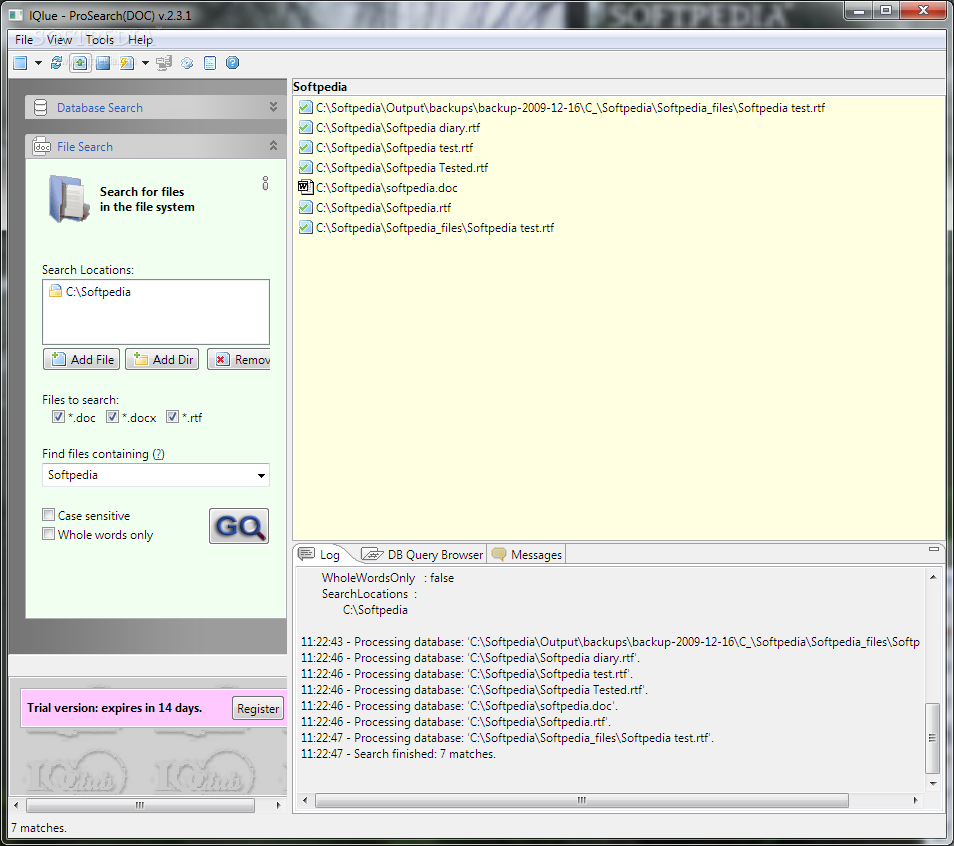Click the blue panel toolbar icon next to lightning icon

tap(103, 63)
